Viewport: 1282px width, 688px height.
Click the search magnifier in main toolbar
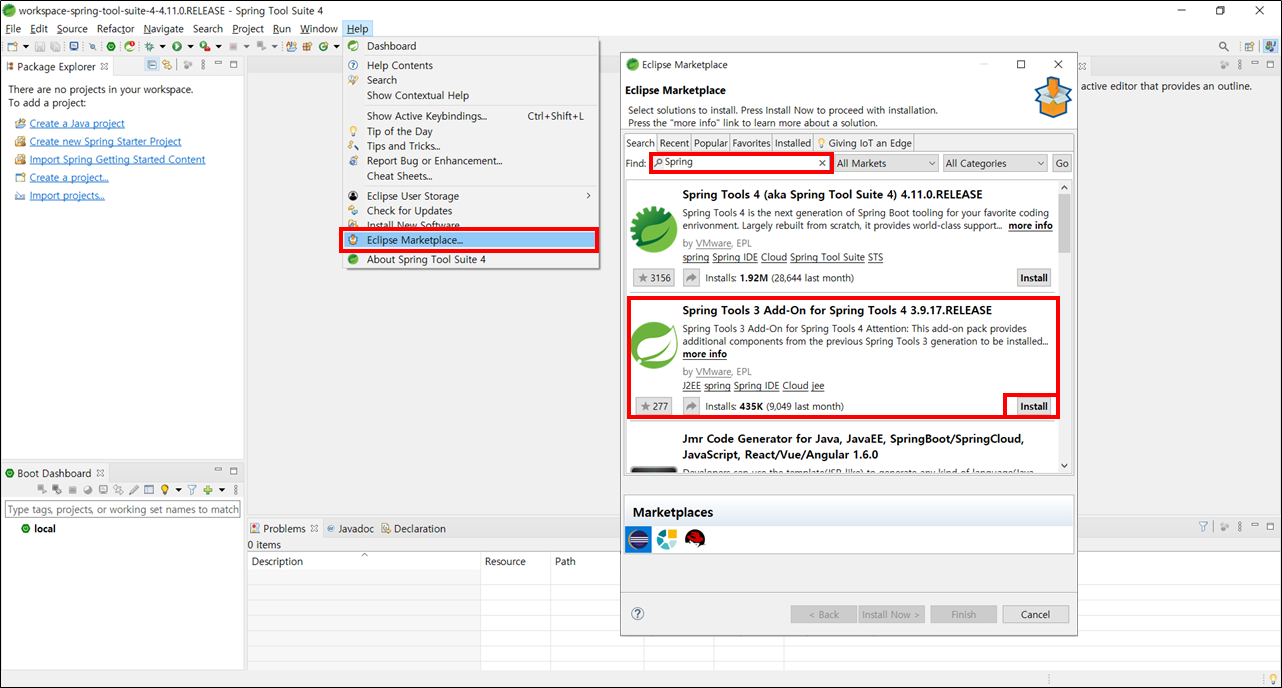1223,46
